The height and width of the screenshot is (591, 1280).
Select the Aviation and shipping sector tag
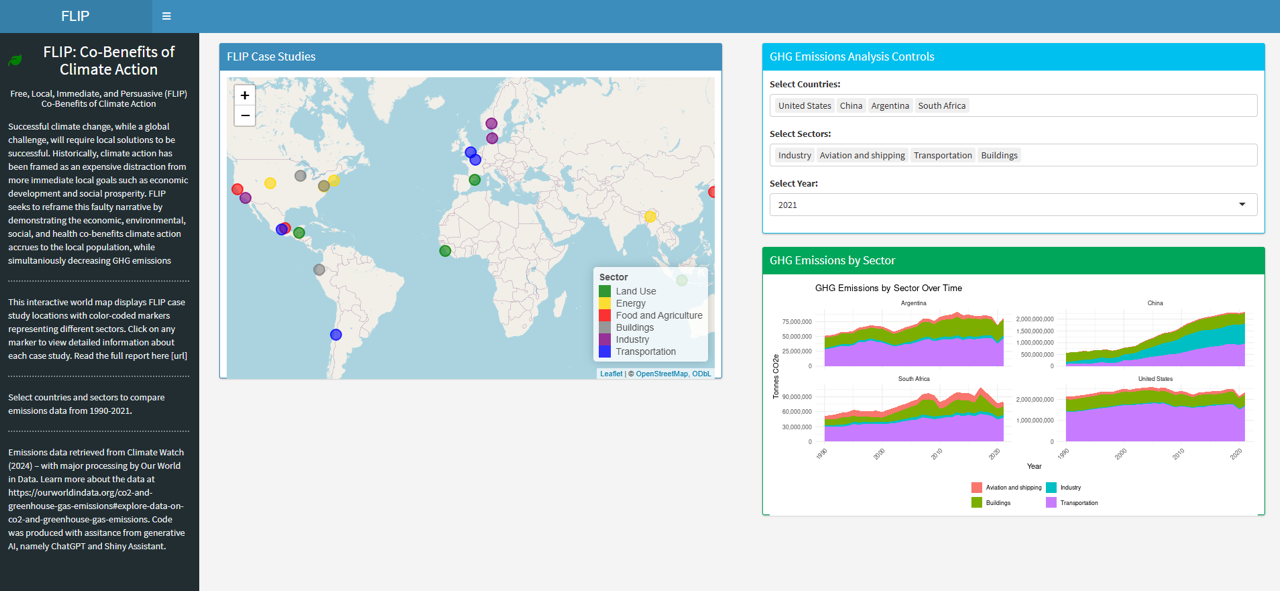[x=861, y=155]
